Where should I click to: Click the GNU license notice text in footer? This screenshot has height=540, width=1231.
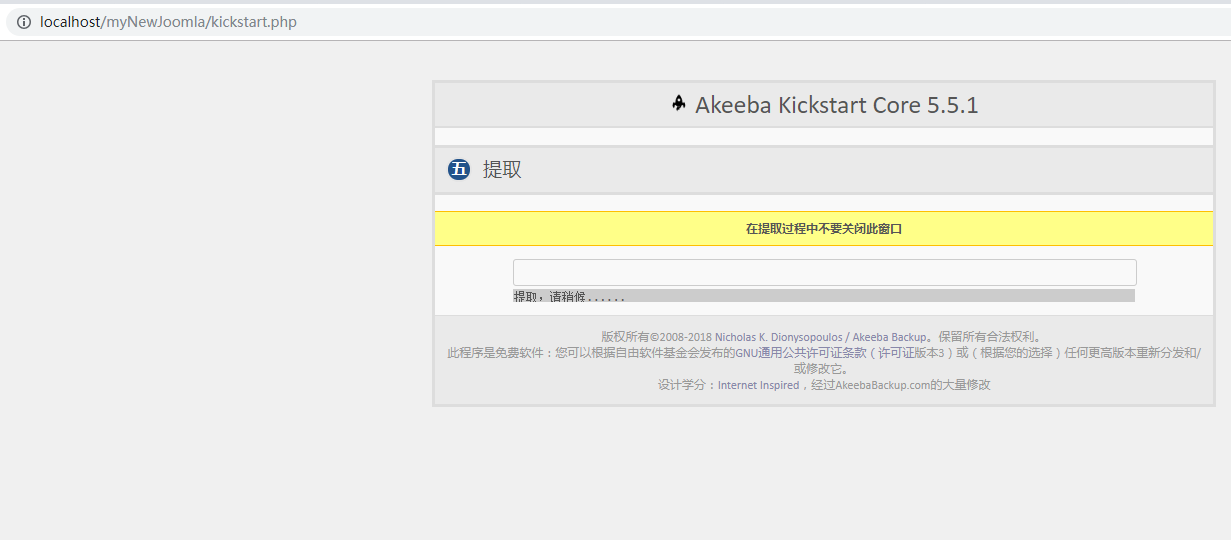click(x=824, y=360)
